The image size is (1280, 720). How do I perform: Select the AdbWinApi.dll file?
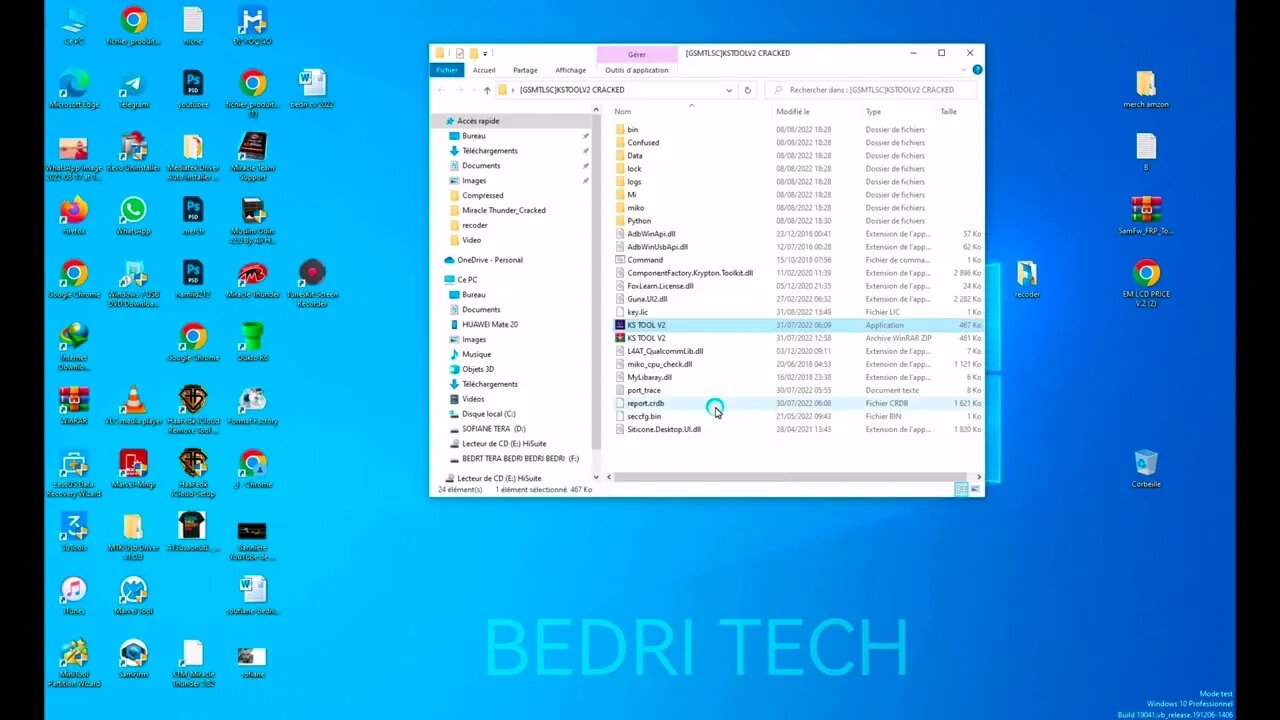[x=798, y=234]
